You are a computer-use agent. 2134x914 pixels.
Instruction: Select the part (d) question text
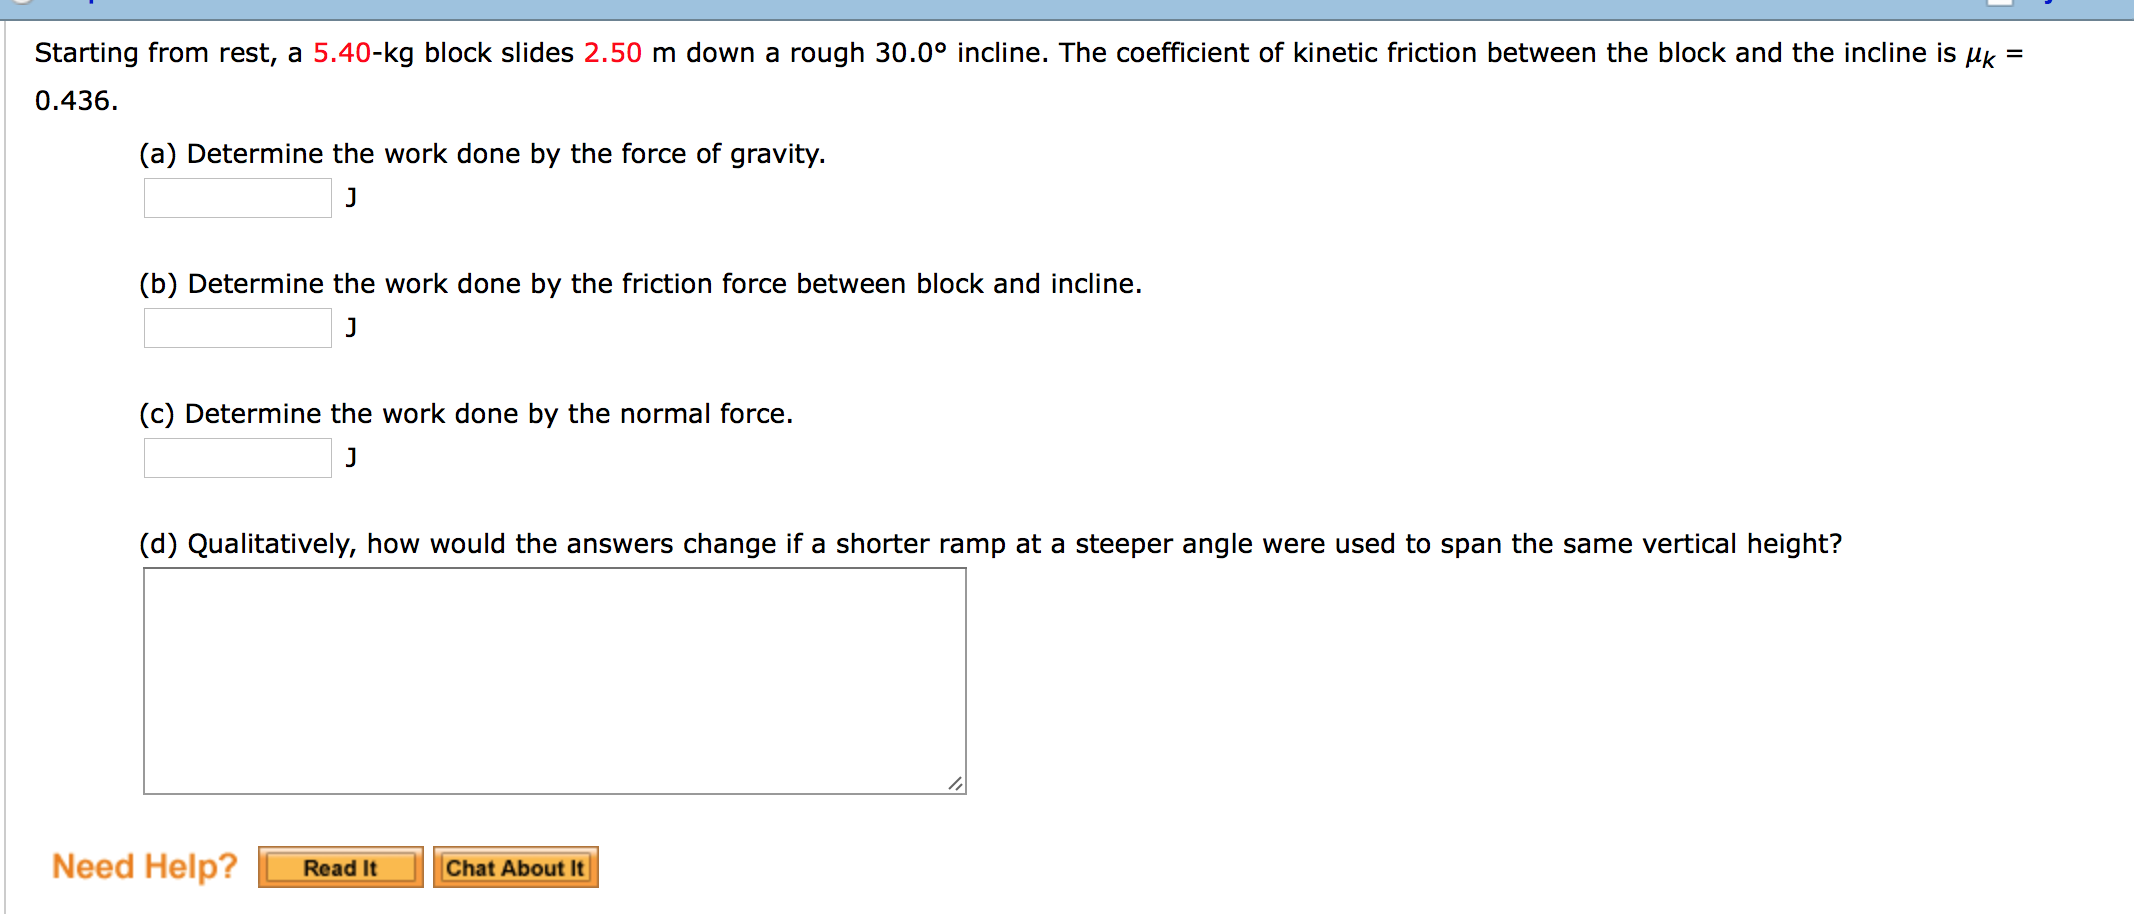pyautogui.click(x=990, y=543)
